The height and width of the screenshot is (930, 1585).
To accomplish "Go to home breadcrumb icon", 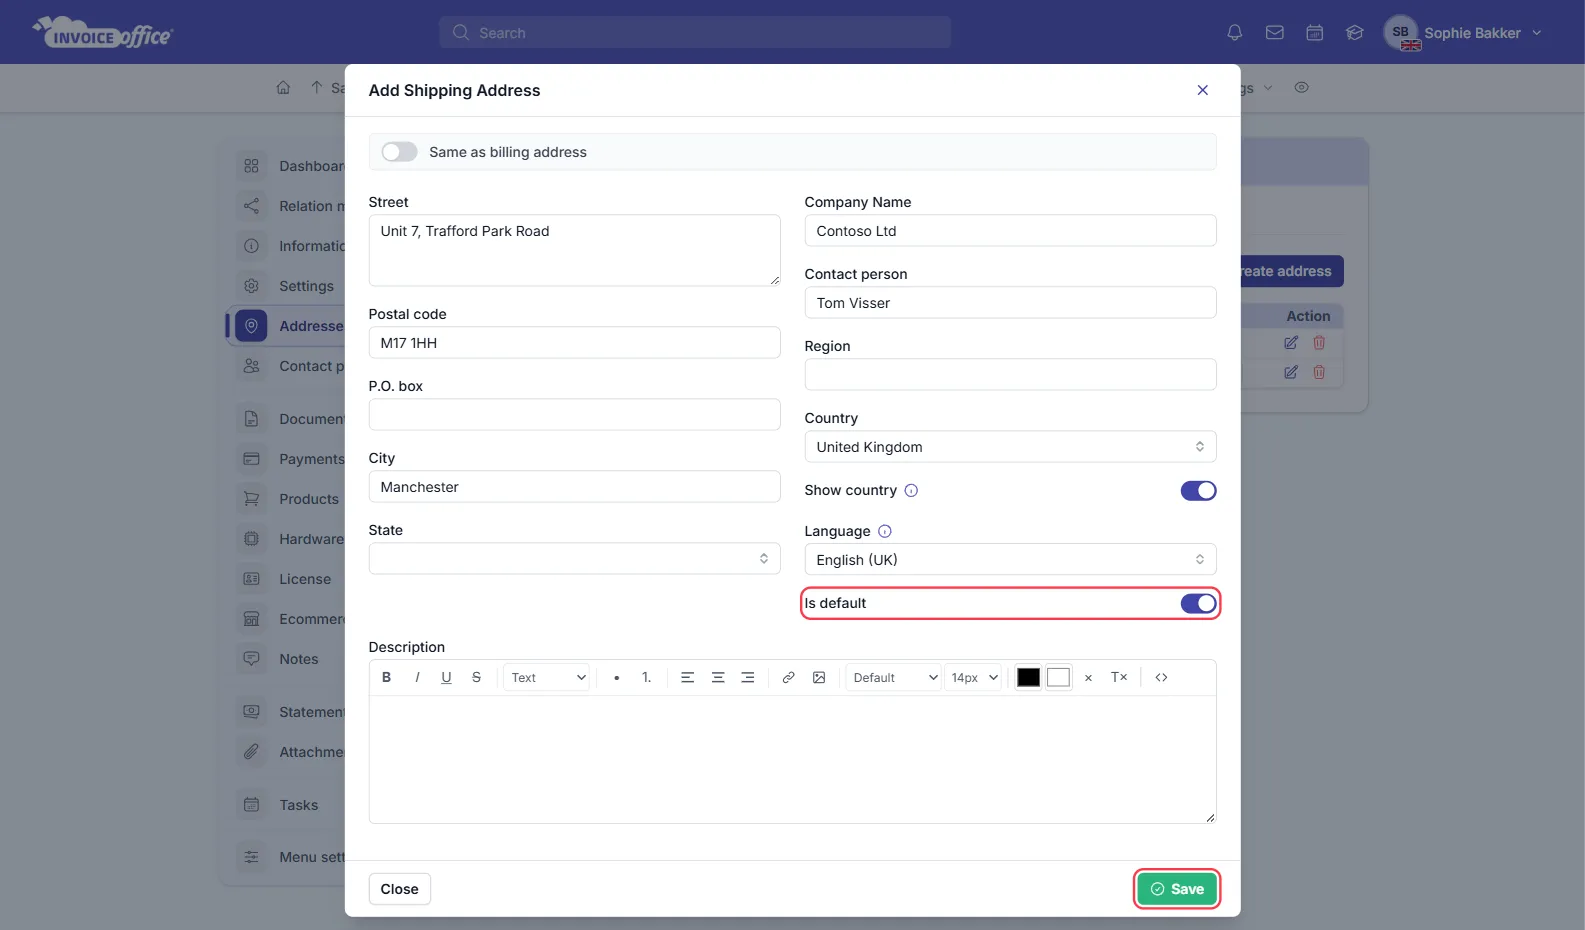I will pyautogui.click(x=283, y=88).
